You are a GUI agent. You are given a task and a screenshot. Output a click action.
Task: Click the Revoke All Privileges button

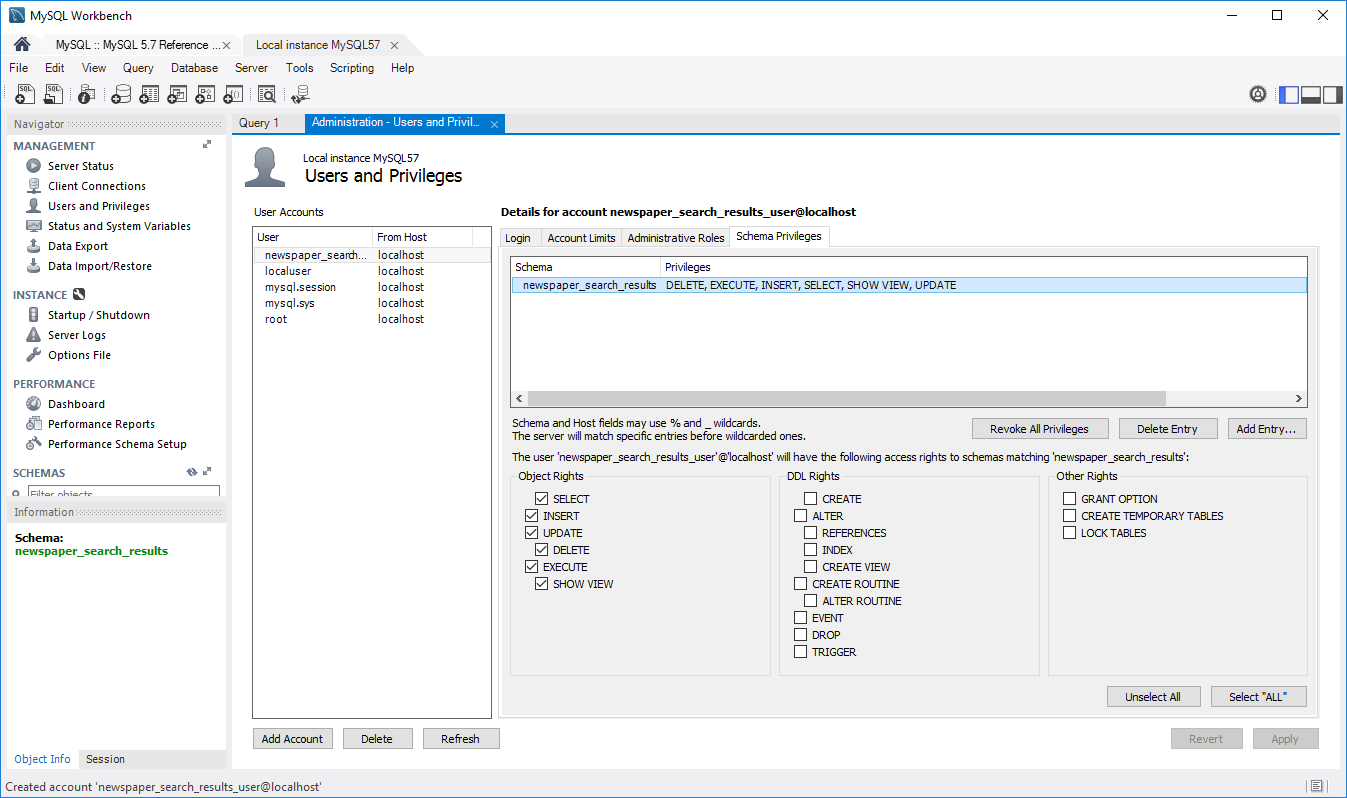(1040, 428)
